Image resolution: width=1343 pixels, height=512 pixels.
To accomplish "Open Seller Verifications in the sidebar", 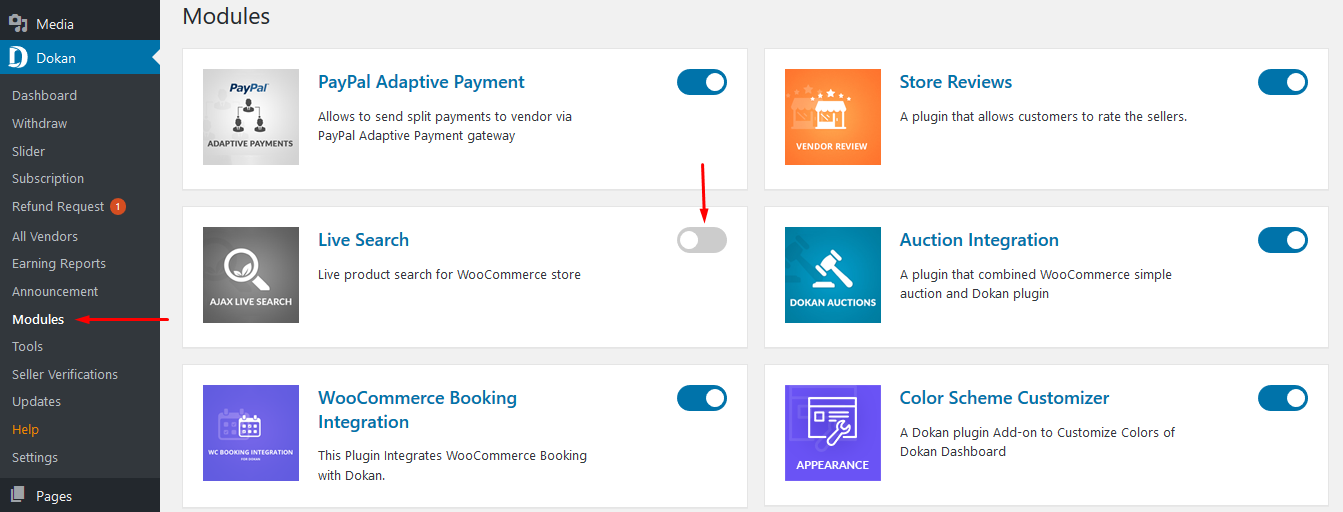I will pyautogui.click(x=65, y=375).
